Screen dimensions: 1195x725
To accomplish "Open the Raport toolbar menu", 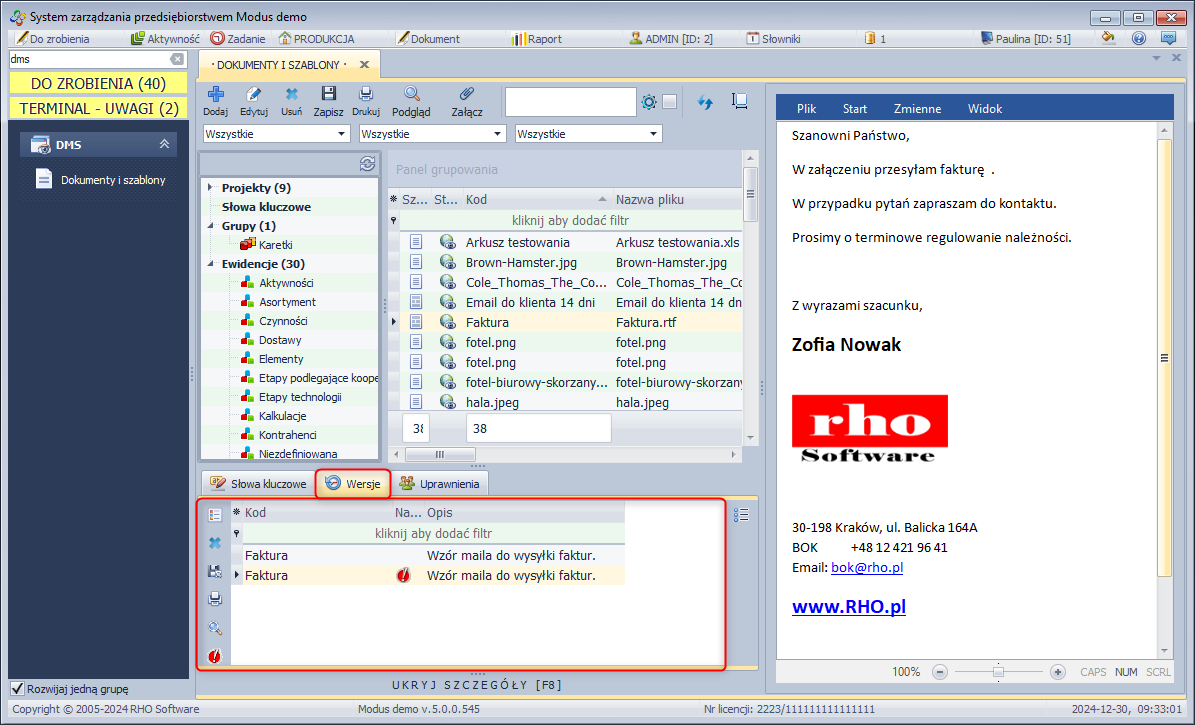I will click(x=537, y=38).
